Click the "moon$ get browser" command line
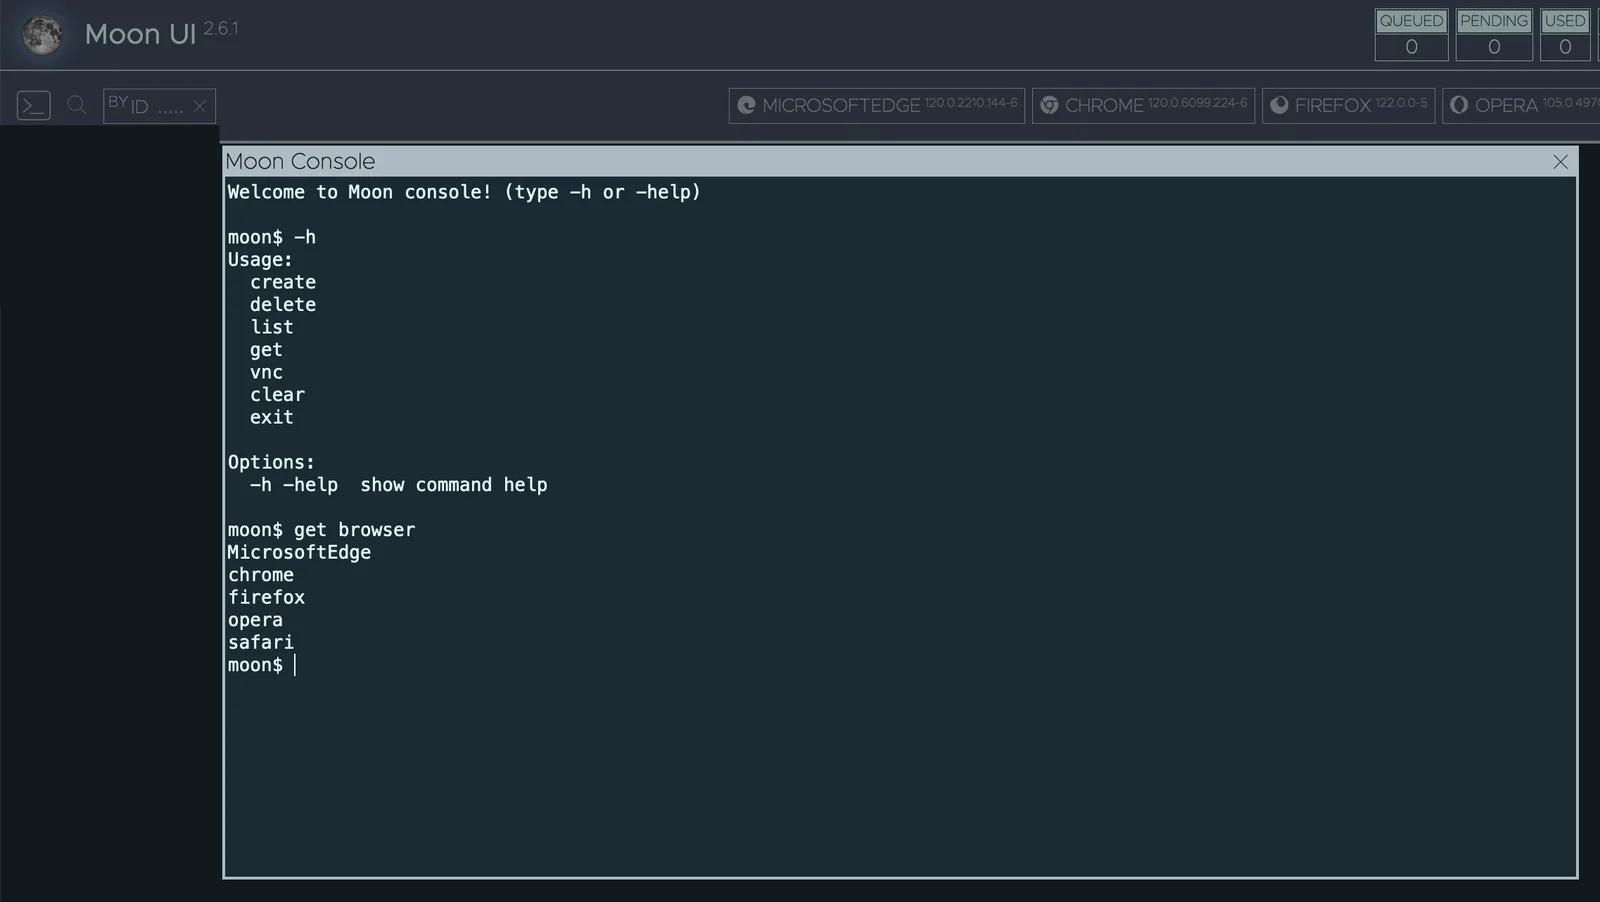Viewport: 1600px width, 902px height. 321,530
